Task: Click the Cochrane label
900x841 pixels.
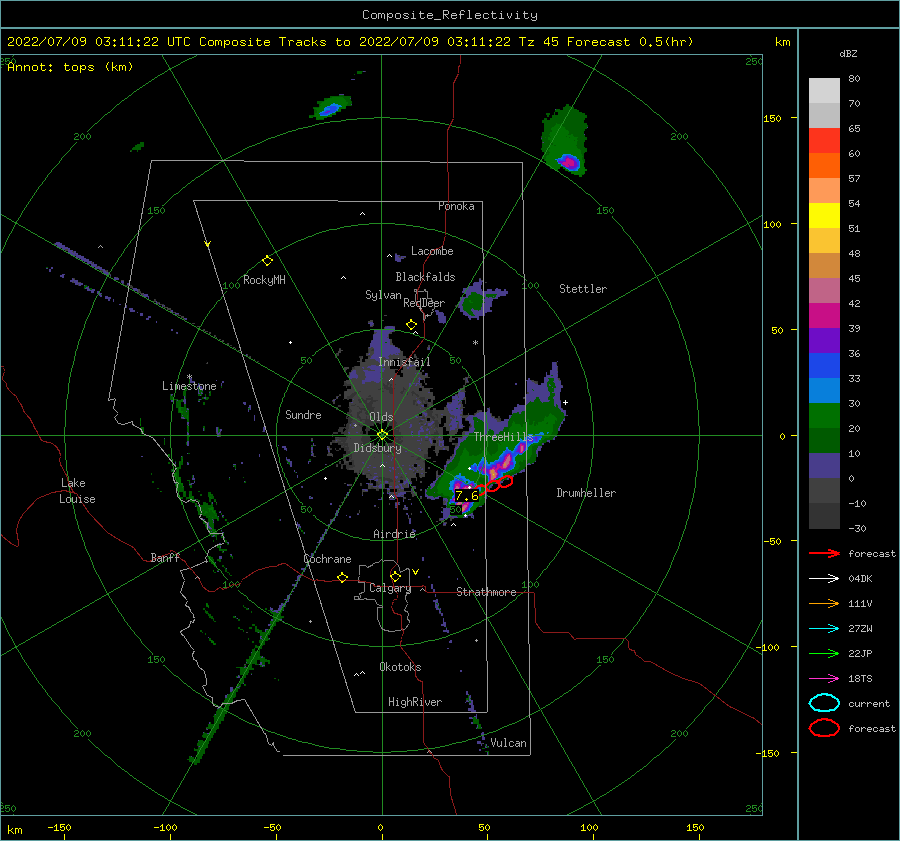Action: (x=327, y=559)
